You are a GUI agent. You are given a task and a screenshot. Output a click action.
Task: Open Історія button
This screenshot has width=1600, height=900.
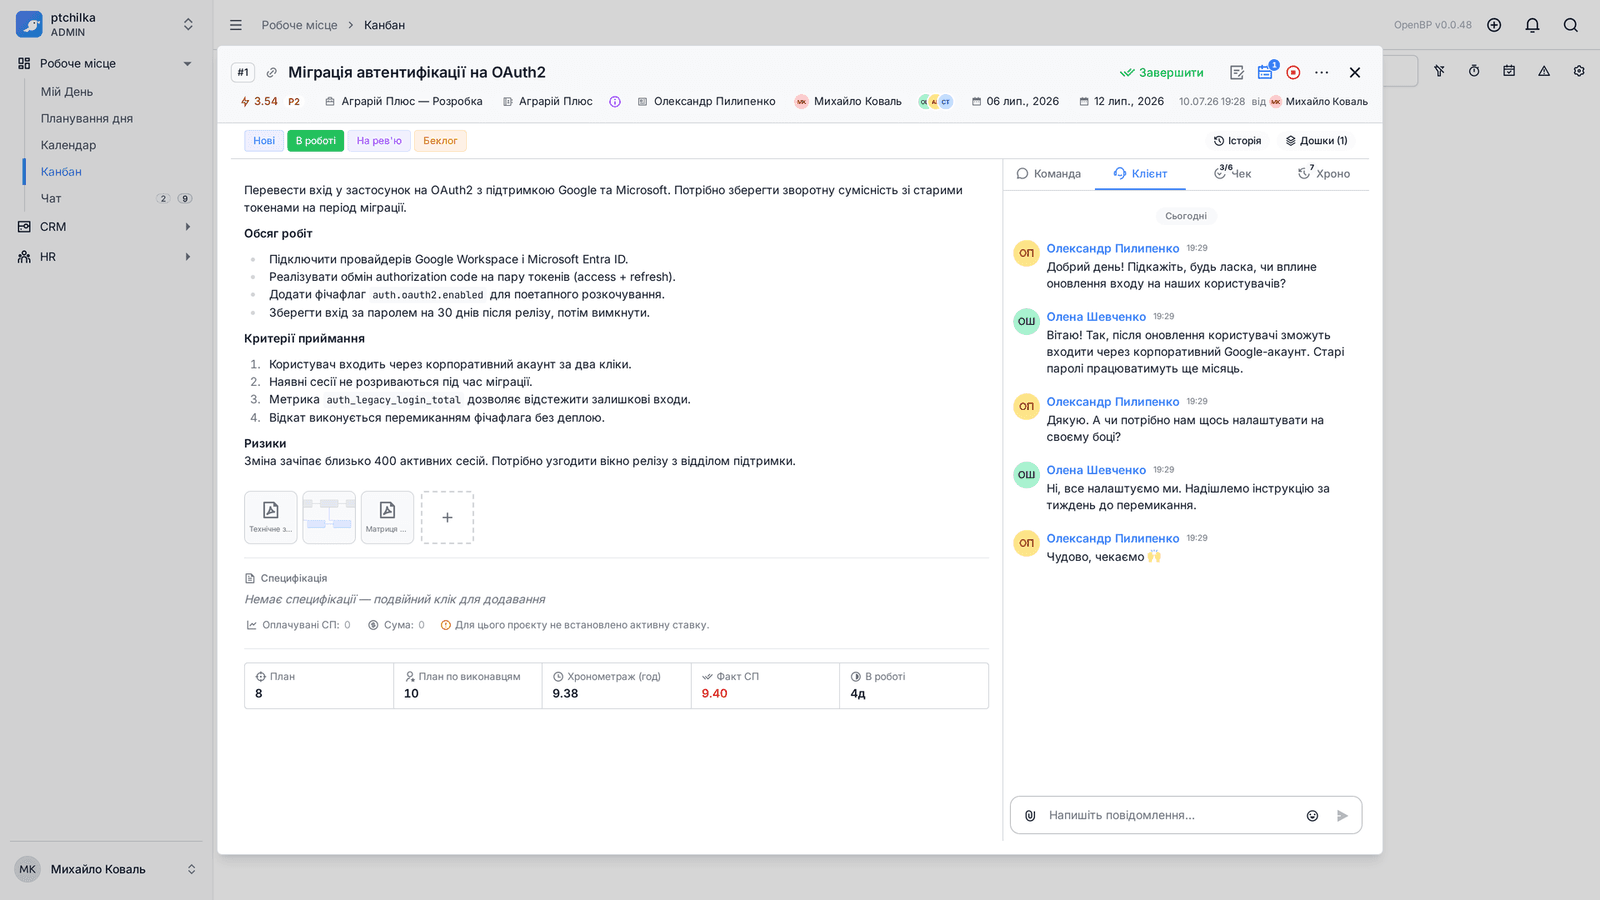click(1237, 141)
